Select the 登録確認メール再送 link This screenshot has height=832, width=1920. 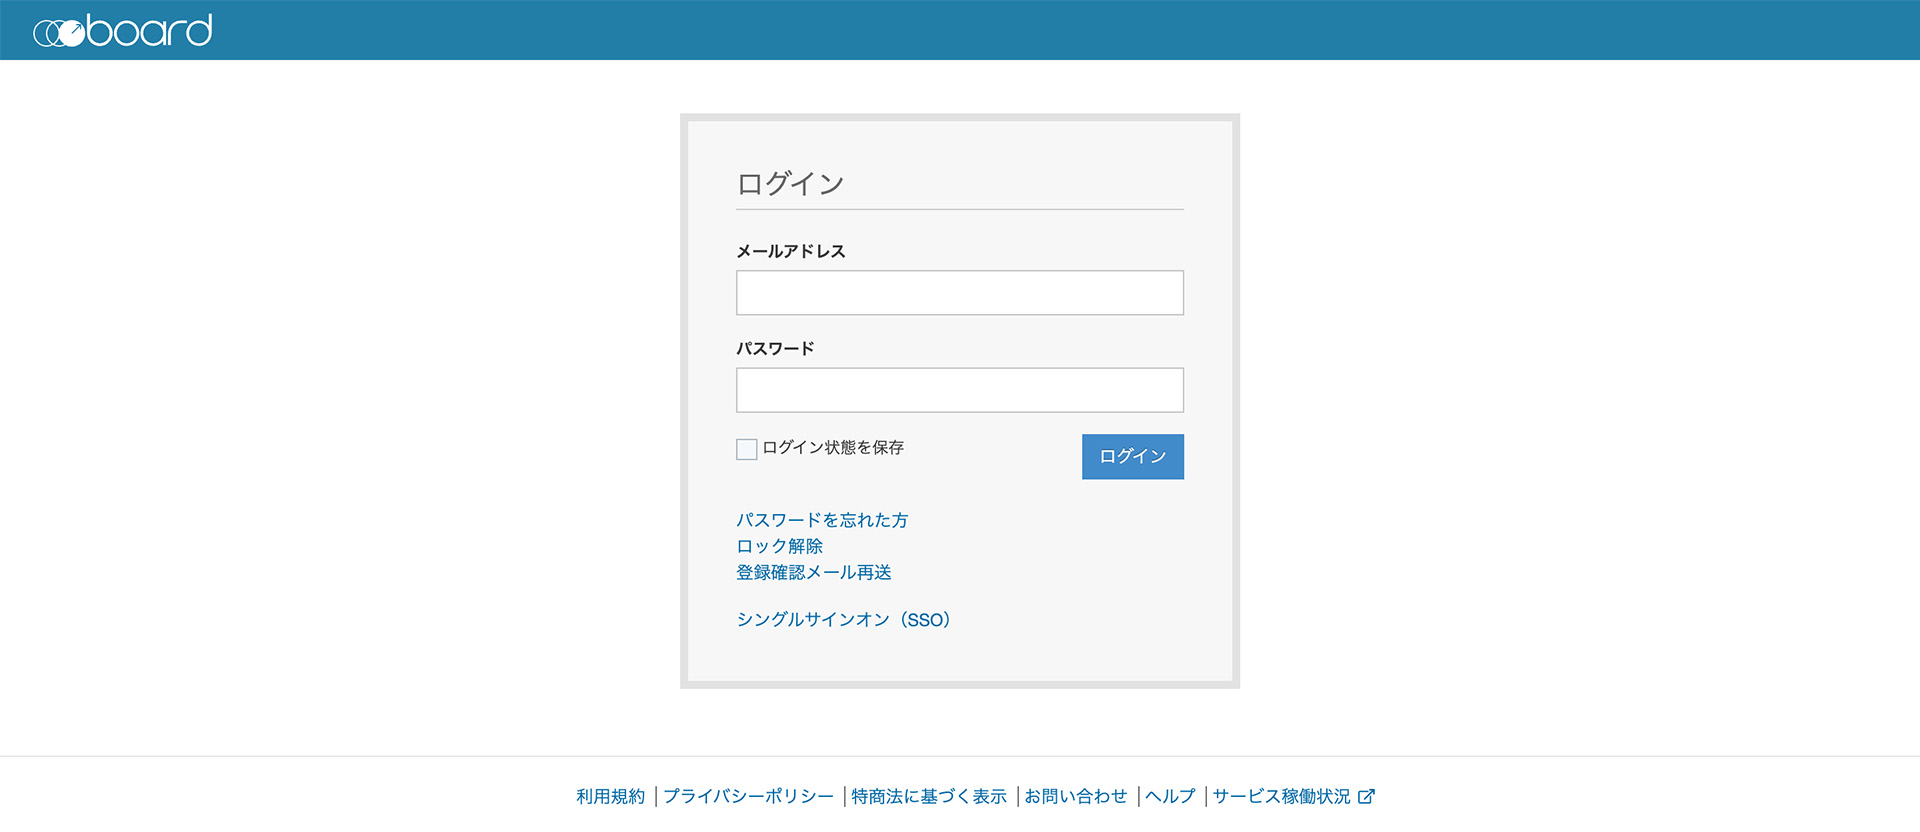[x=813, y=572]
